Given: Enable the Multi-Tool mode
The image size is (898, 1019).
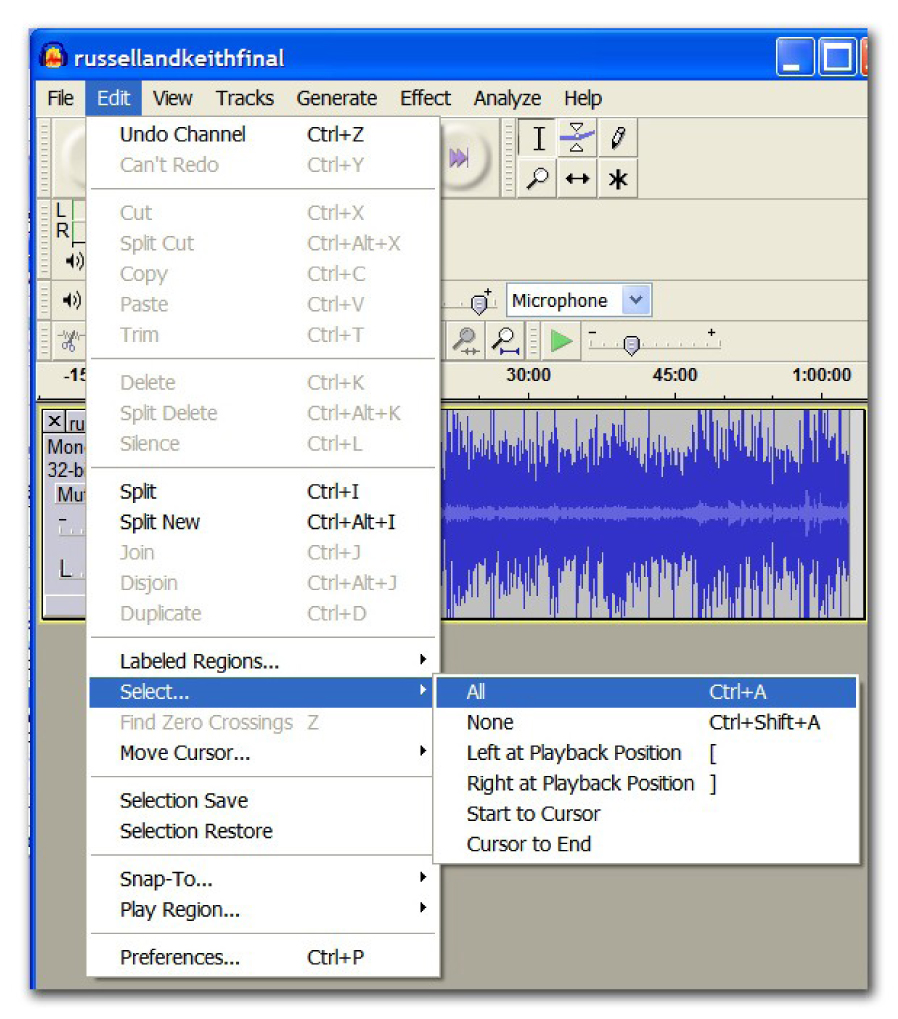Looking at the screenshot, I should (x=617, y=179).
